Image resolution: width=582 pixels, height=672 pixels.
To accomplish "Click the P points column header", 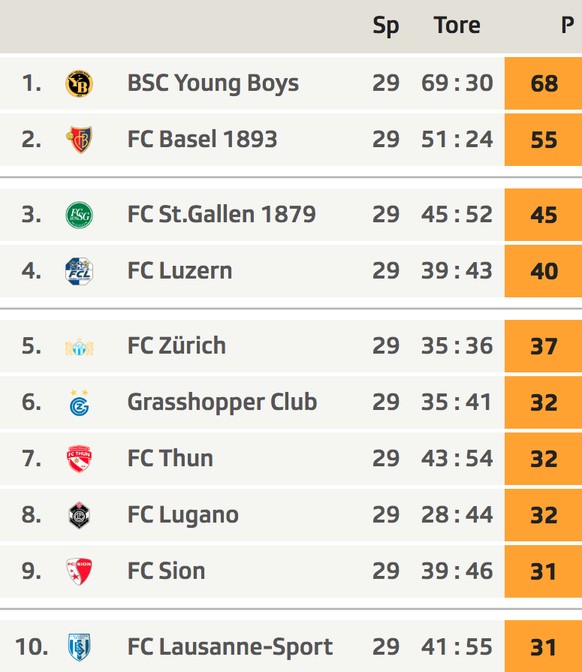I will 567,25.
